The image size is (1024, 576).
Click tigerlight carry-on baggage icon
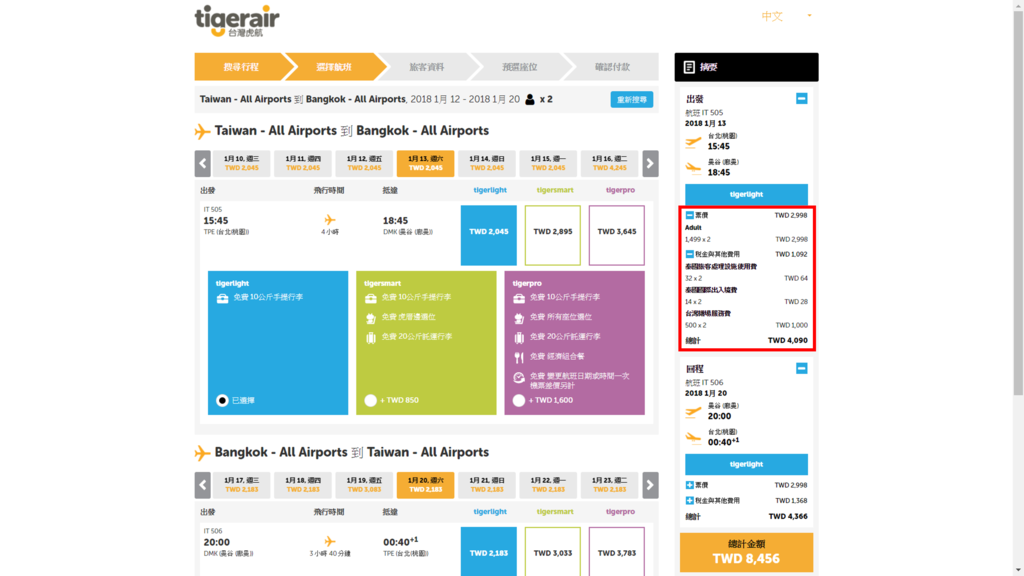click(222, 298)
